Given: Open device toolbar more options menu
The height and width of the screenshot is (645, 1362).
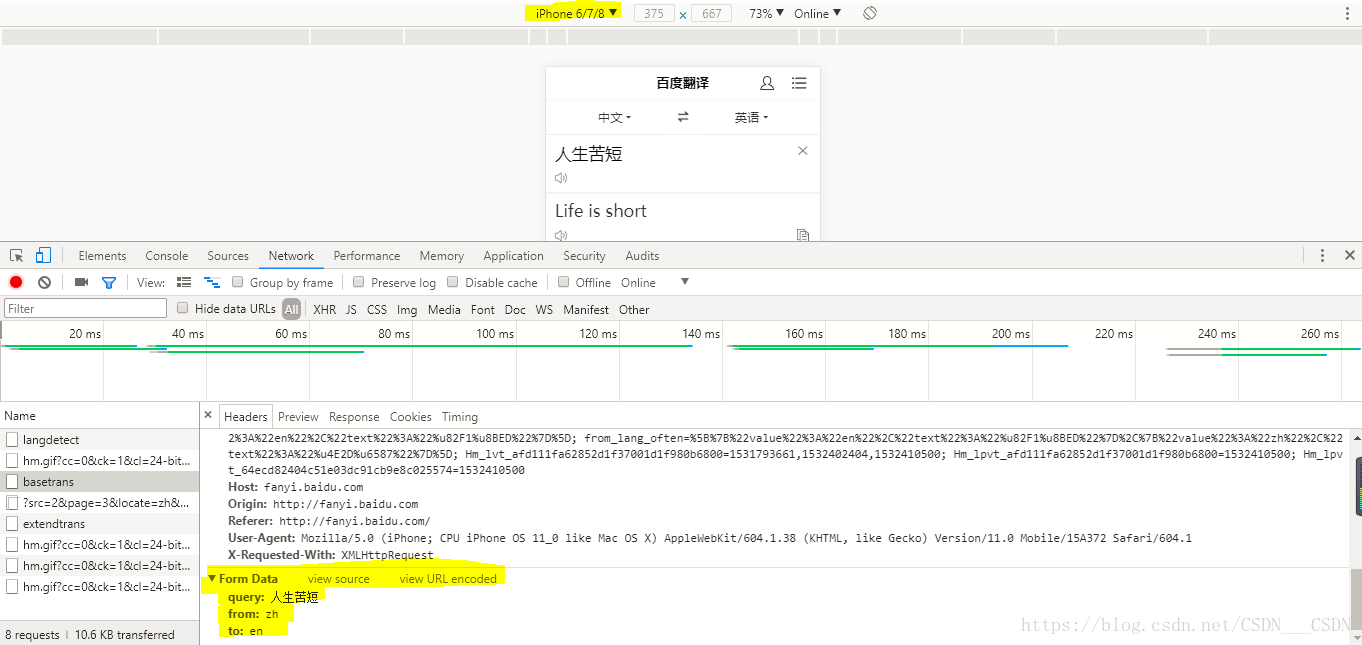Looking at the screenshot, I should [1347, 14].
